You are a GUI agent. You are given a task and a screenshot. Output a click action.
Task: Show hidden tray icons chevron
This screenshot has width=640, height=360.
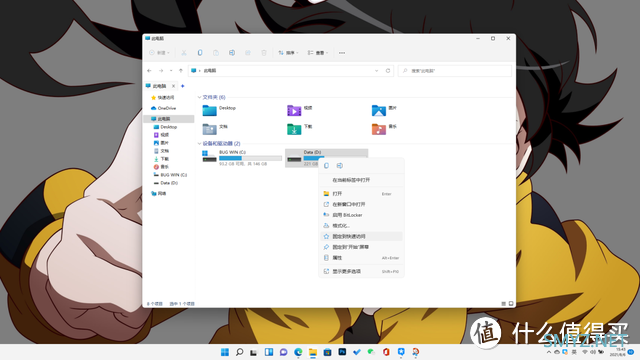tap(549, 352)
